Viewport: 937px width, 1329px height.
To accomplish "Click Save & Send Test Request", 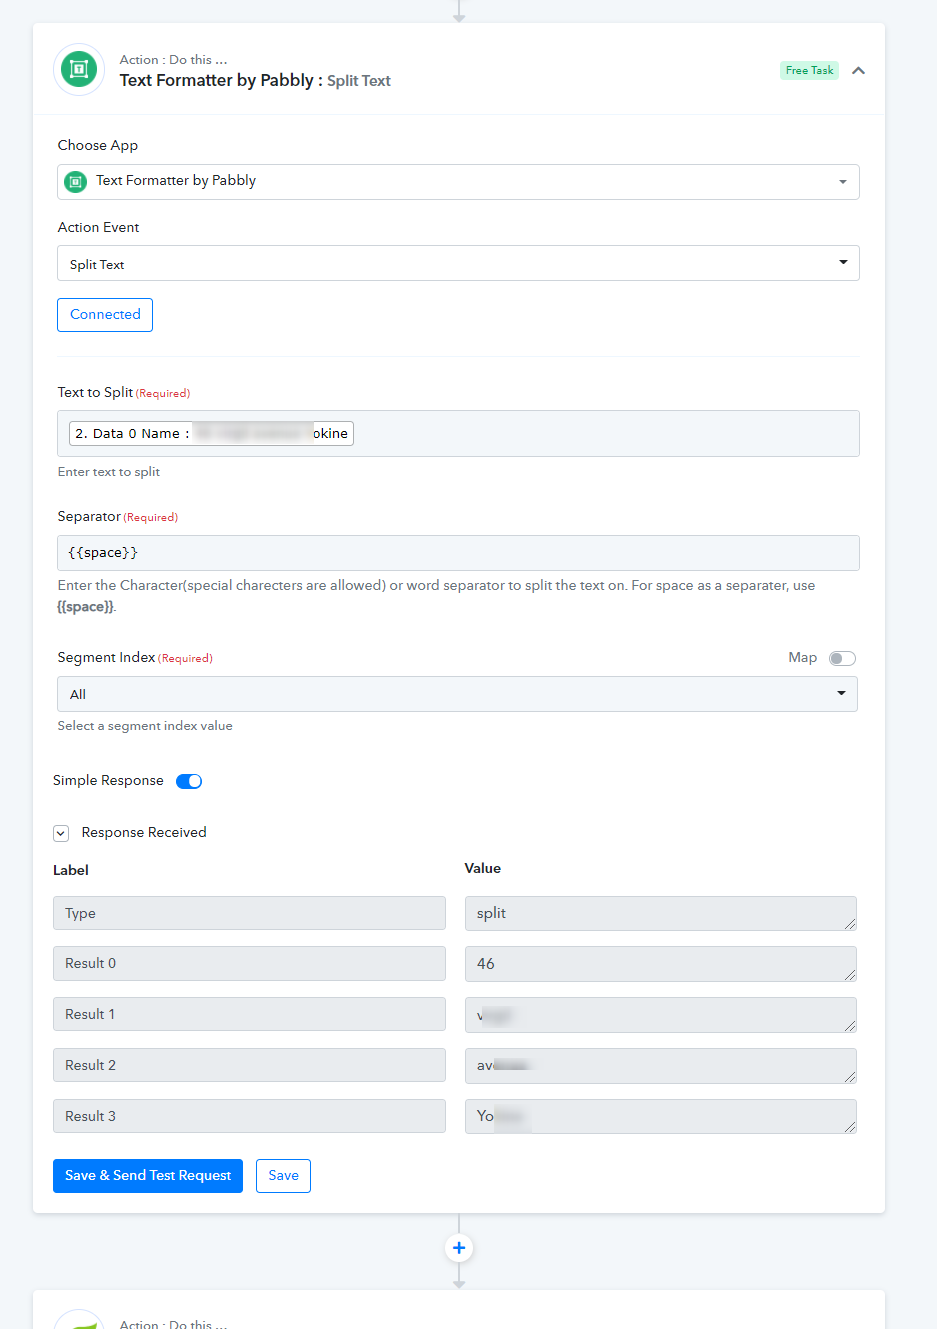I will 148,1176.
